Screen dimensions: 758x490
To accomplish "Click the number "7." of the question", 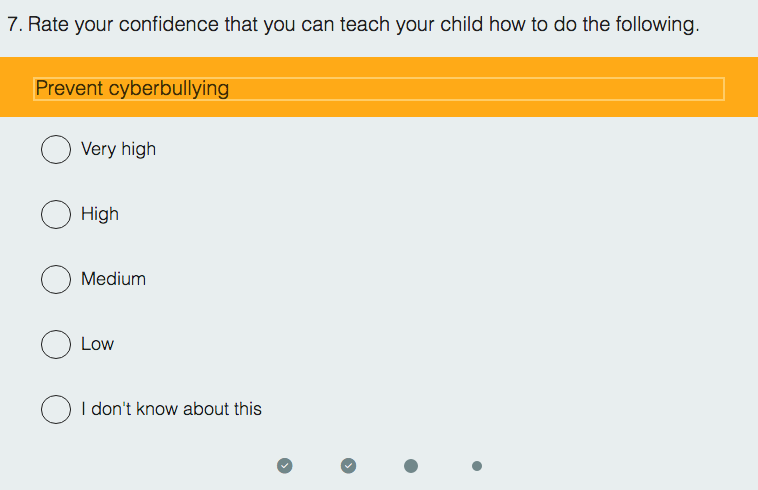I will (x=14, y=25).
